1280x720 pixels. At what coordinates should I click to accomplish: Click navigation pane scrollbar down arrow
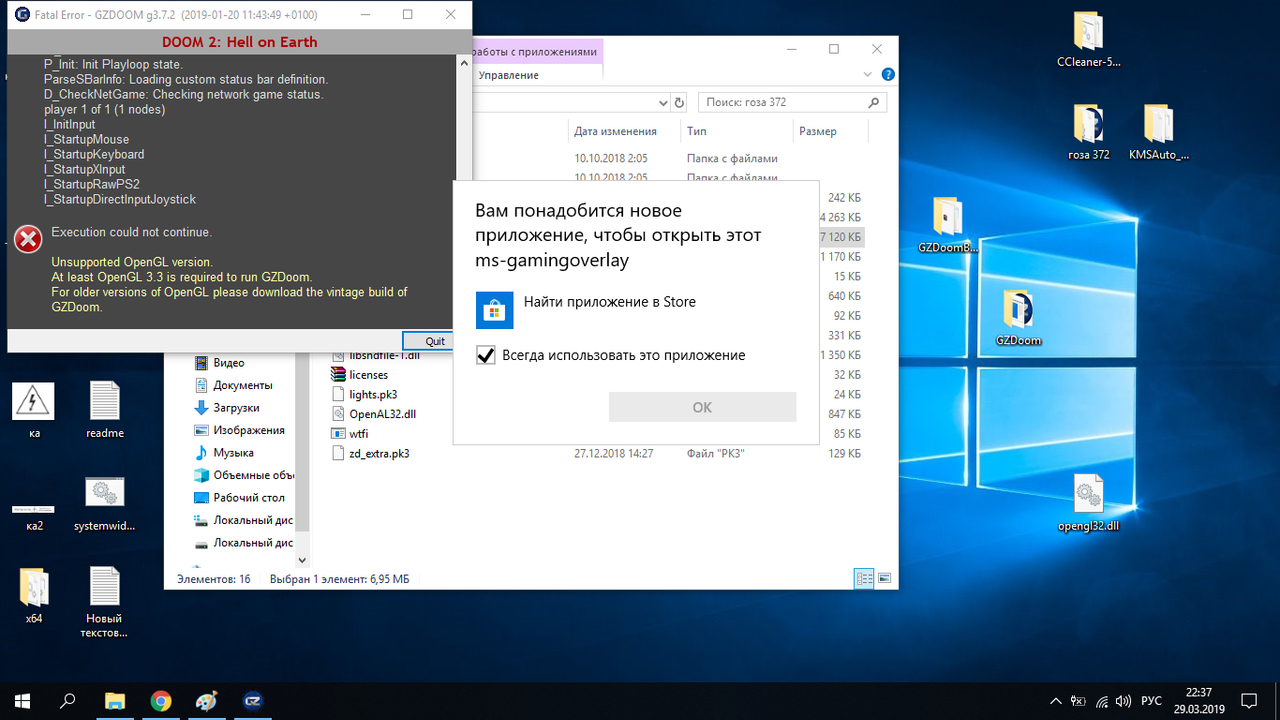[x=303, y=561]
